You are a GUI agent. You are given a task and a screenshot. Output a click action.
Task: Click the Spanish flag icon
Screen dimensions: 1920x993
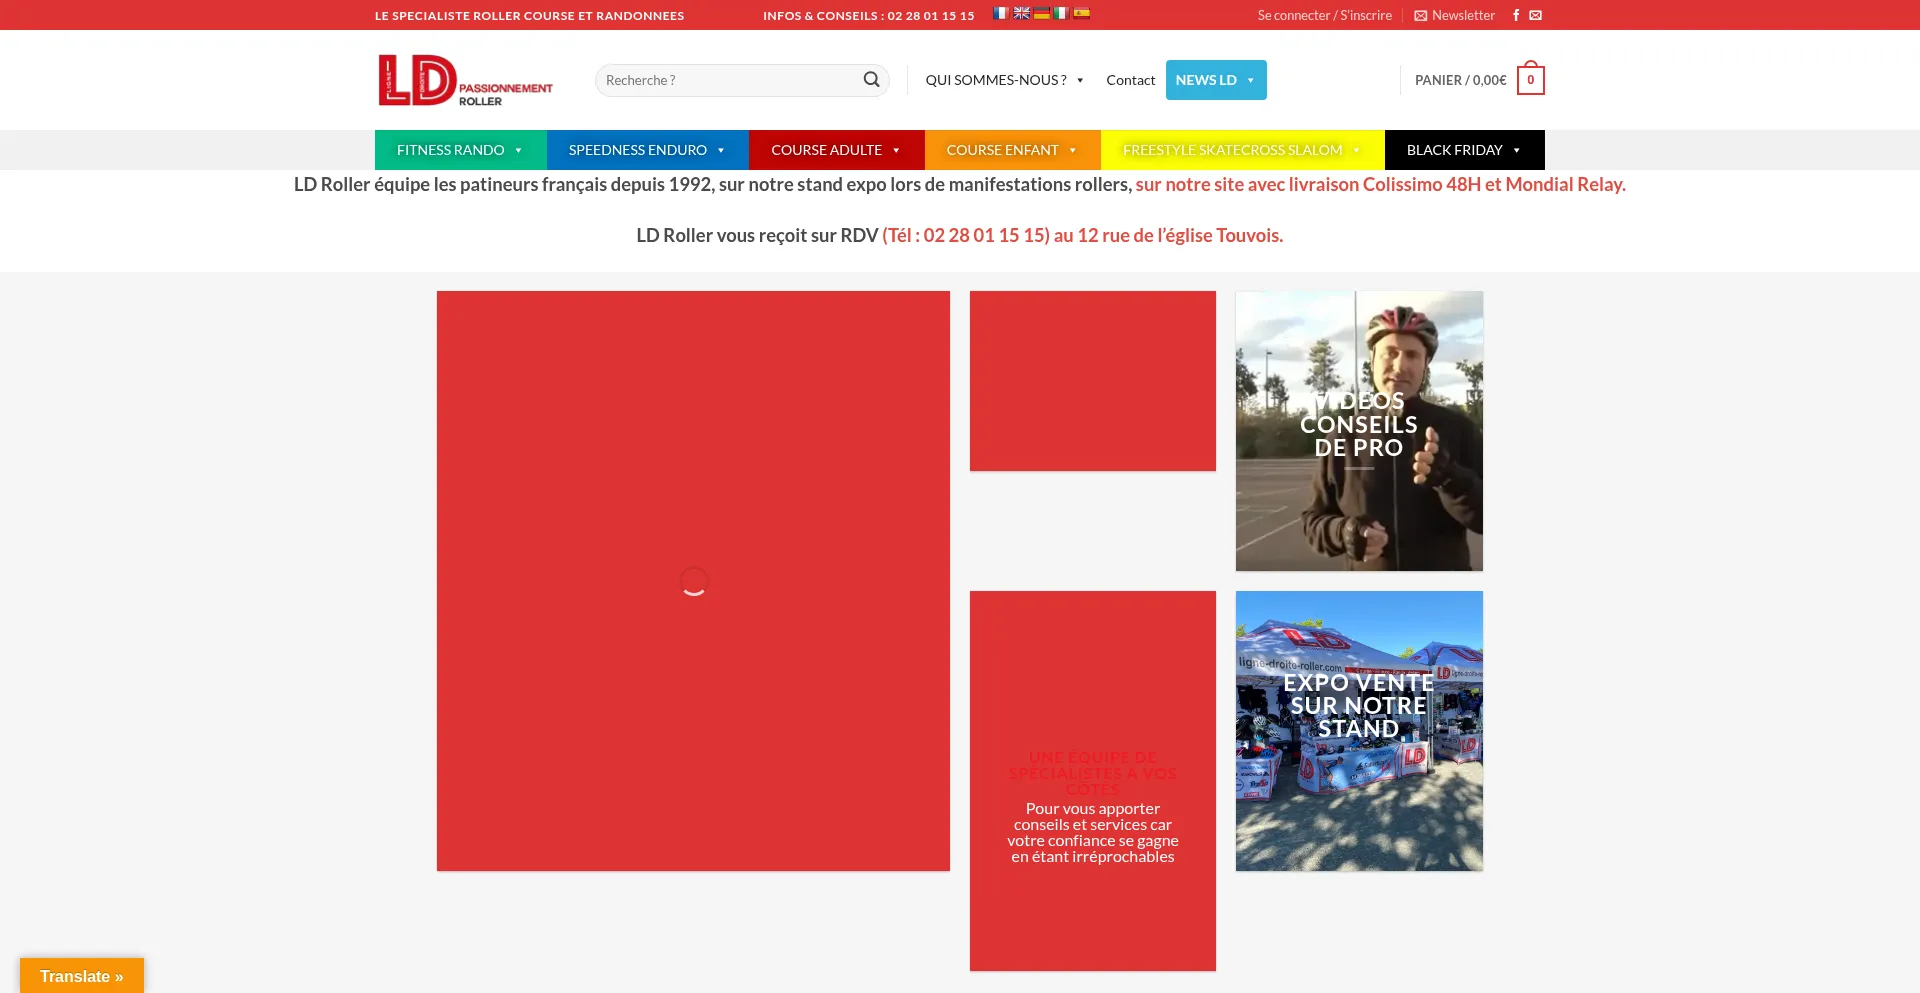[x=1081, y=13]
